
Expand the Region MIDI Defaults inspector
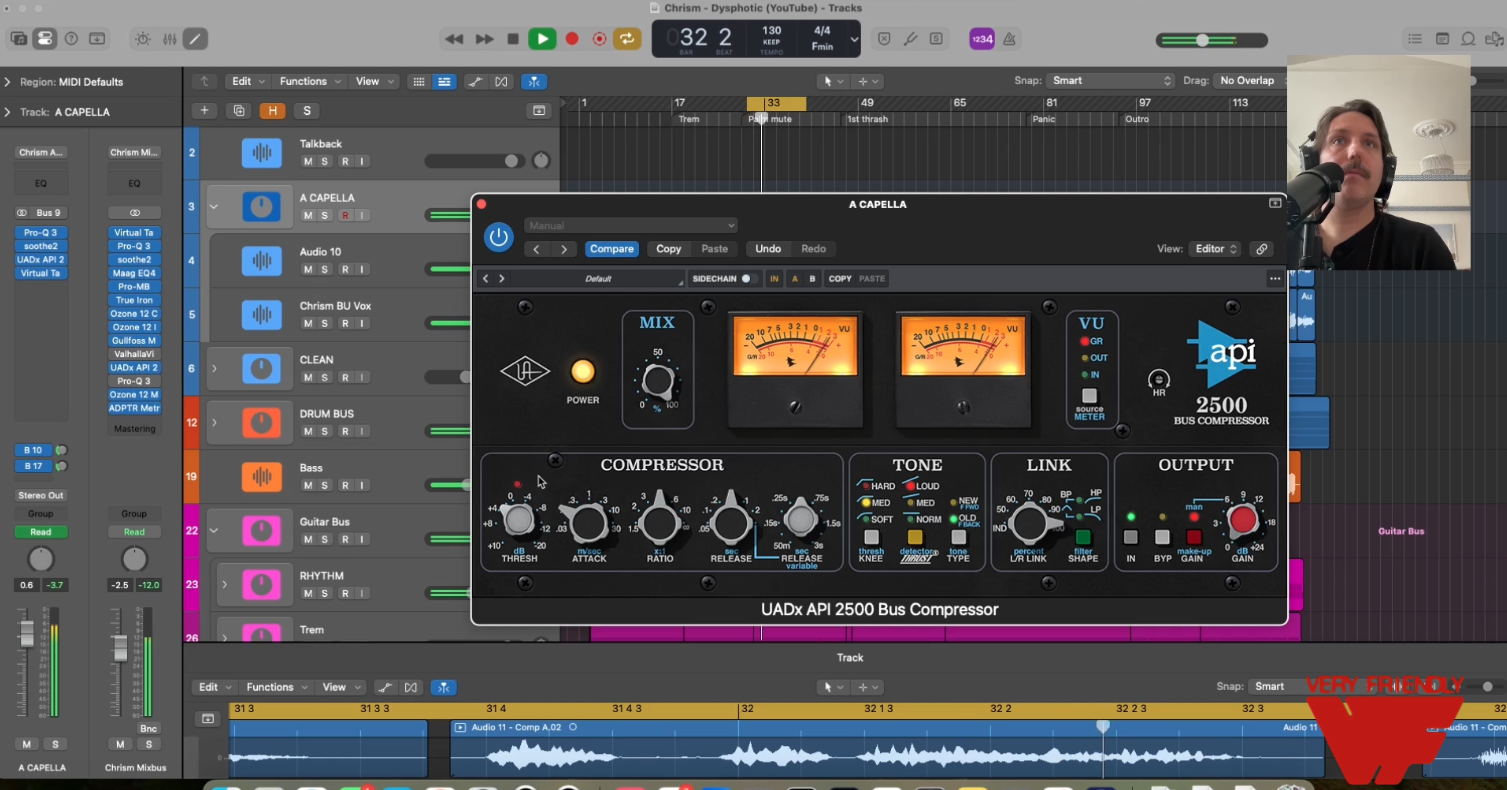[7, 82]
